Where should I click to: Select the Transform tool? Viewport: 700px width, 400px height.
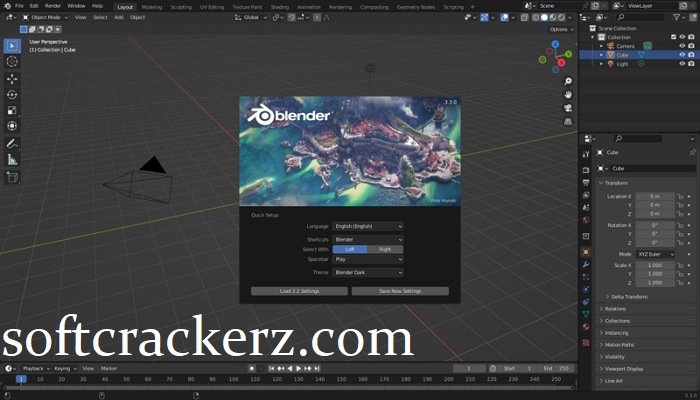(12, 126)
